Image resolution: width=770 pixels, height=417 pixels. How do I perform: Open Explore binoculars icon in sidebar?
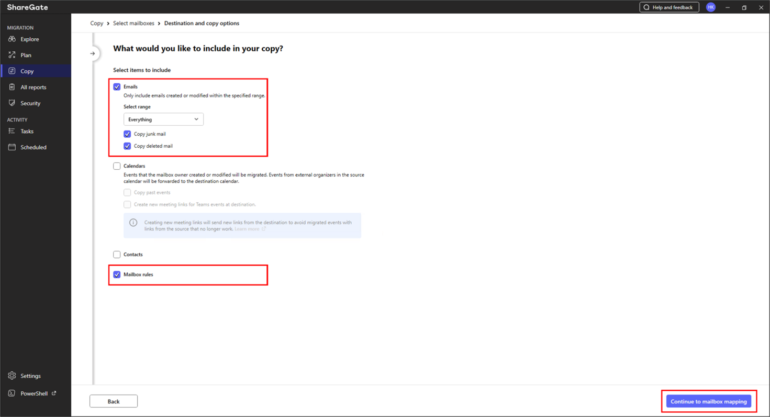click(x=11, y=39)
